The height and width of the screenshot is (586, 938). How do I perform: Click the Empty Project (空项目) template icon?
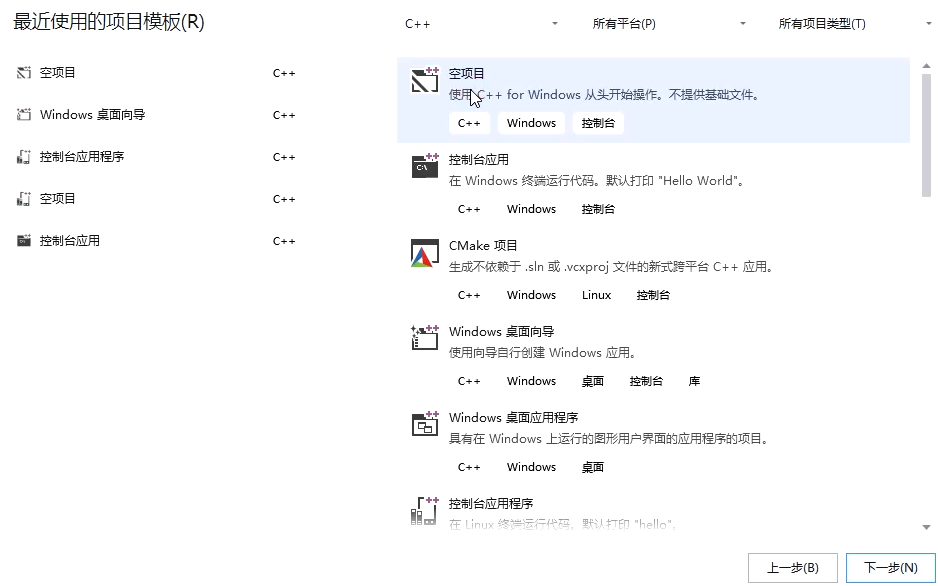[425, 81]
